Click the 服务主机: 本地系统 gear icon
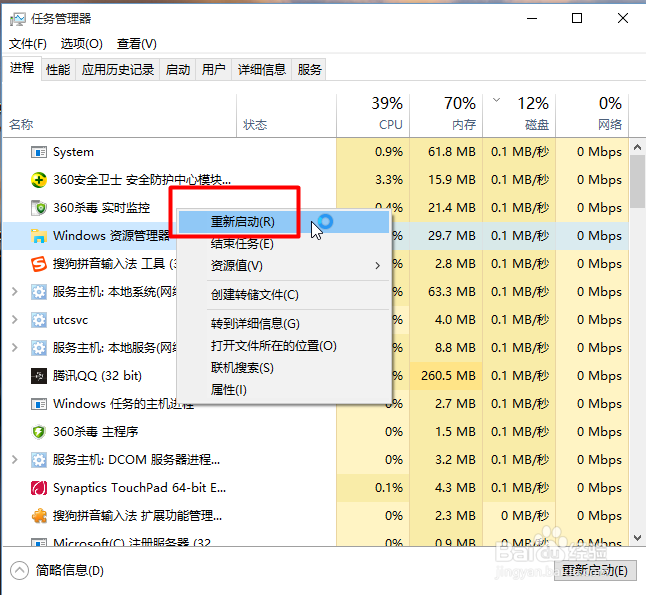 (39, 292)
